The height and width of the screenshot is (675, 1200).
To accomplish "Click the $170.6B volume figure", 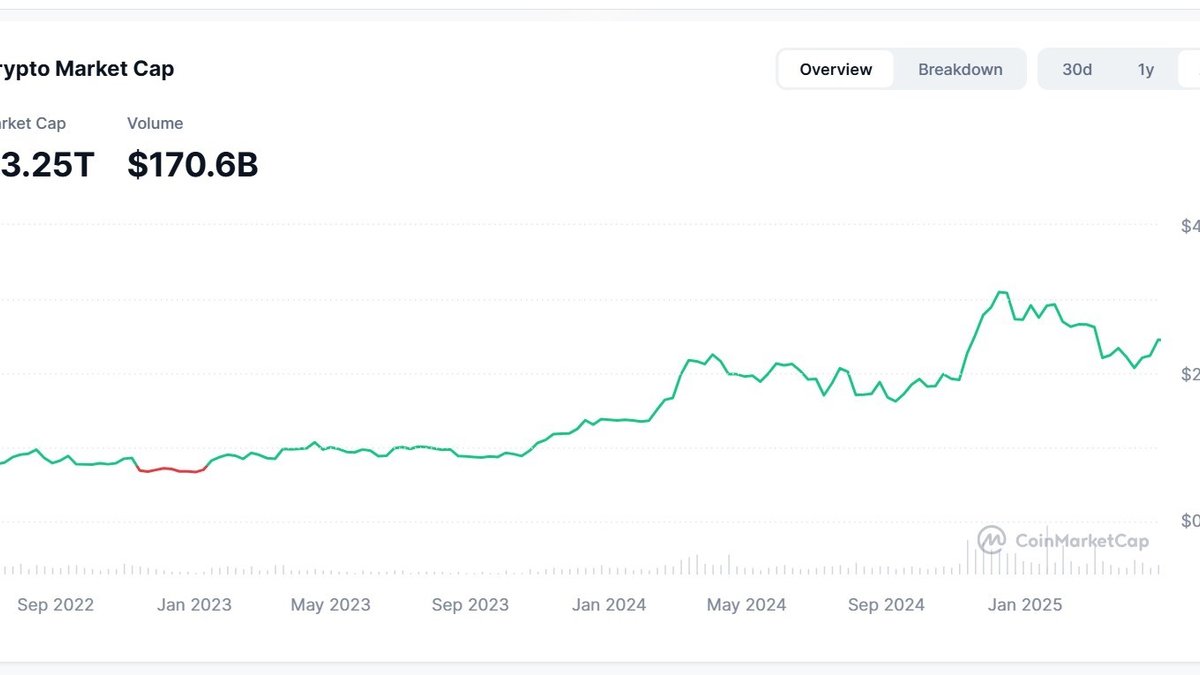I will tap(192, 164).
